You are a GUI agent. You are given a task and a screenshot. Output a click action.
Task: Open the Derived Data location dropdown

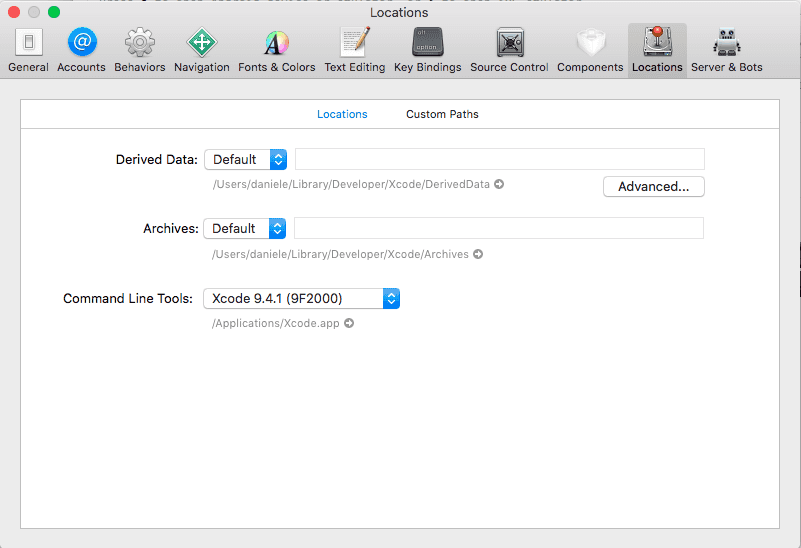tap(246, 159)
